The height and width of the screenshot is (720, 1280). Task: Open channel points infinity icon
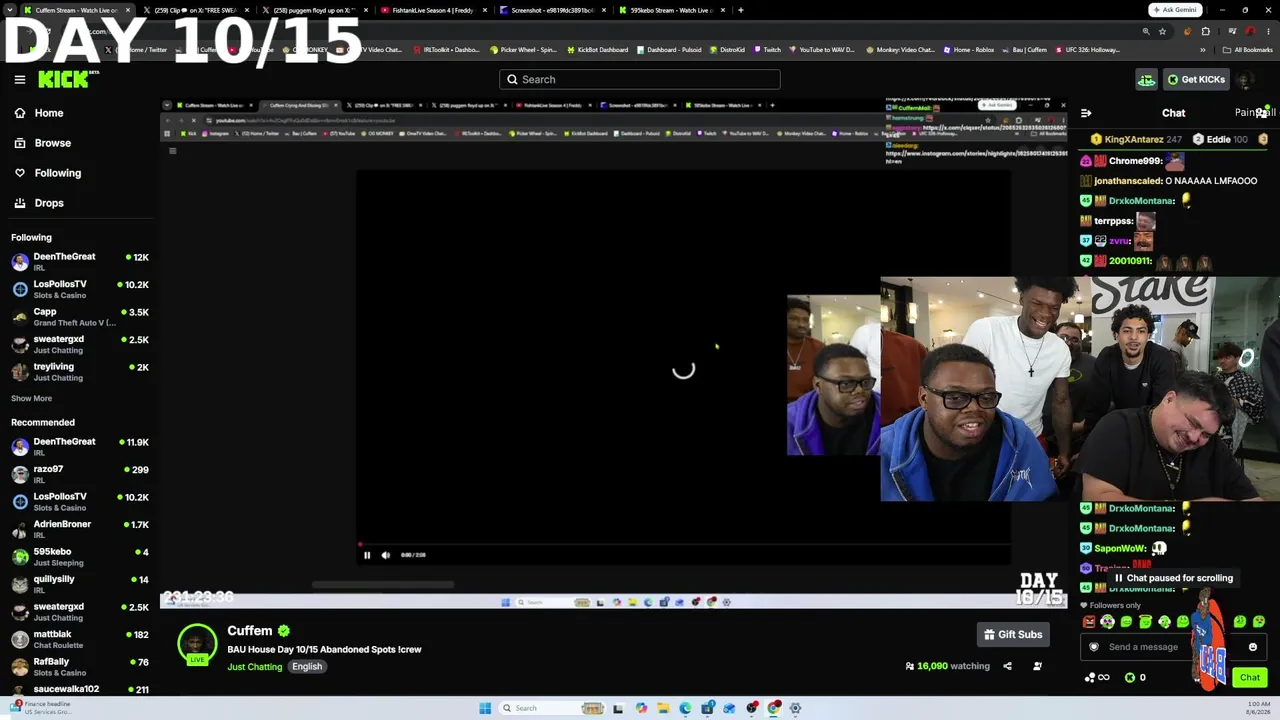pos(1097,678)
